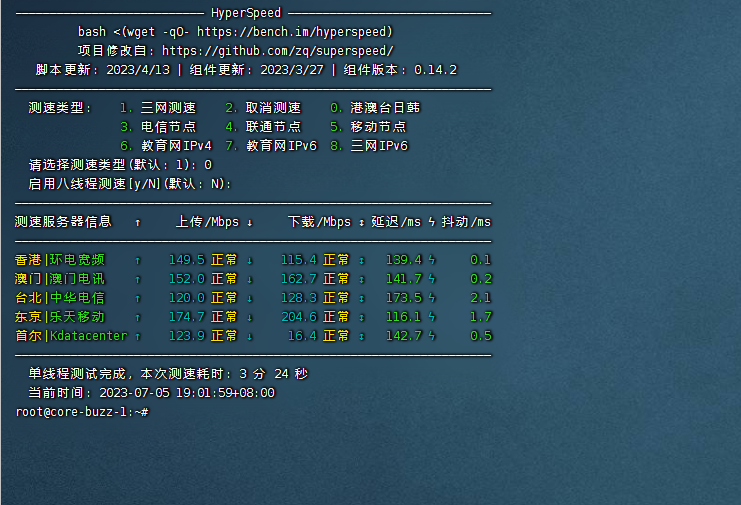Click option 0 港澳台日韩
Viewport: 741px width, 505px height.
tap(375, 108)
